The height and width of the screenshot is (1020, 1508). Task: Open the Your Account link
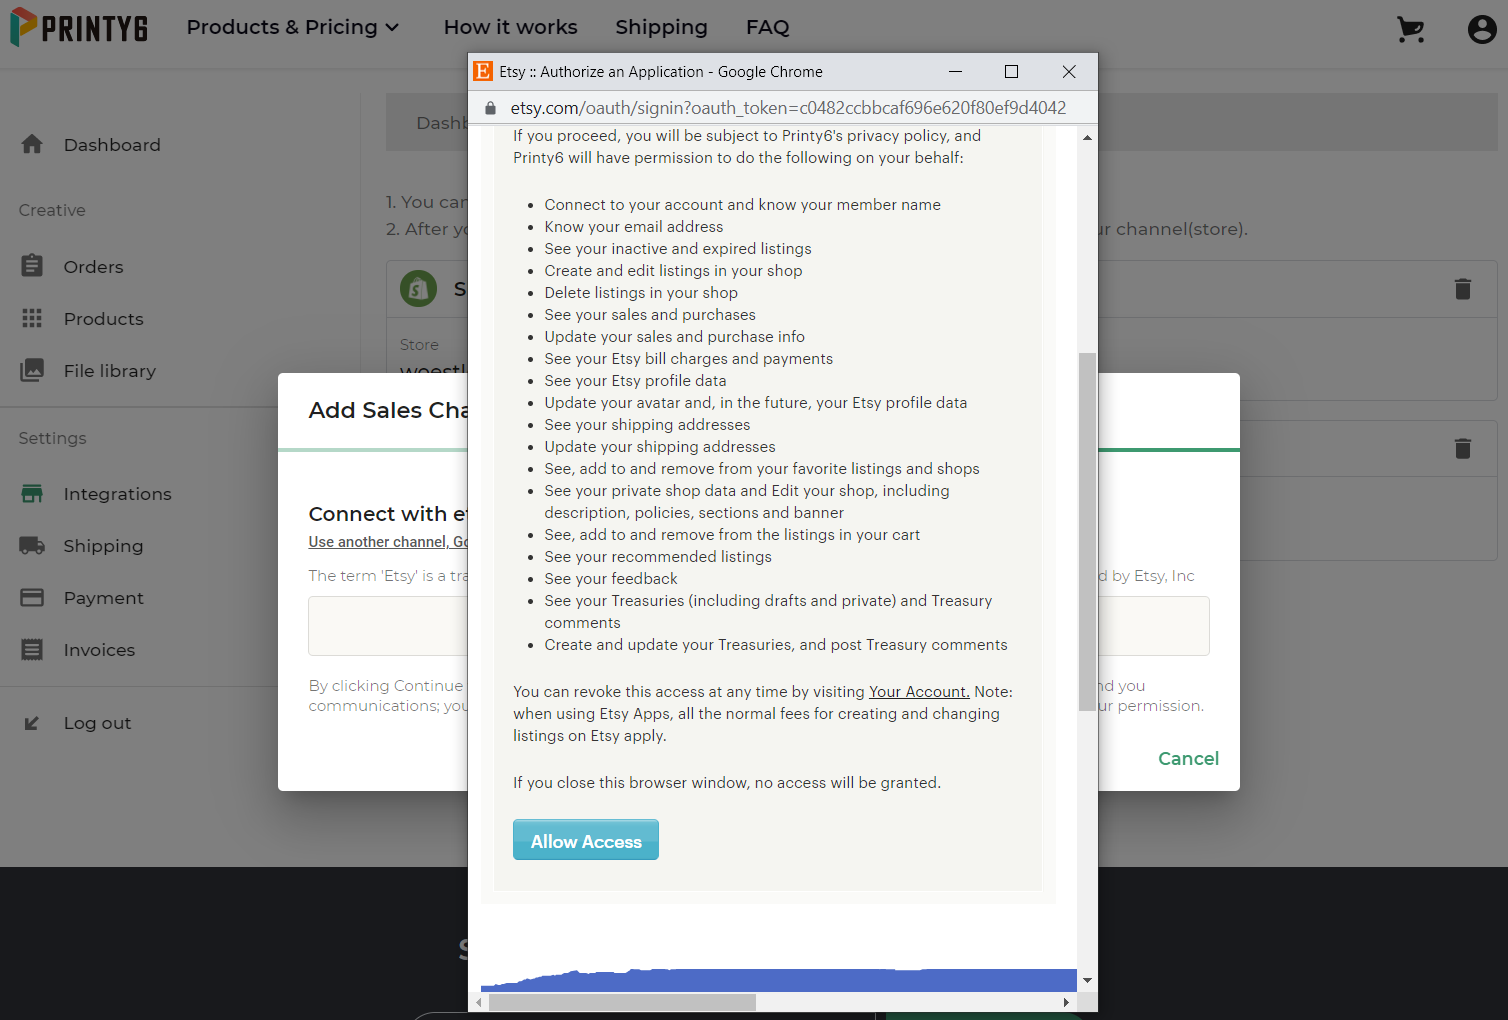pos(918,692)
